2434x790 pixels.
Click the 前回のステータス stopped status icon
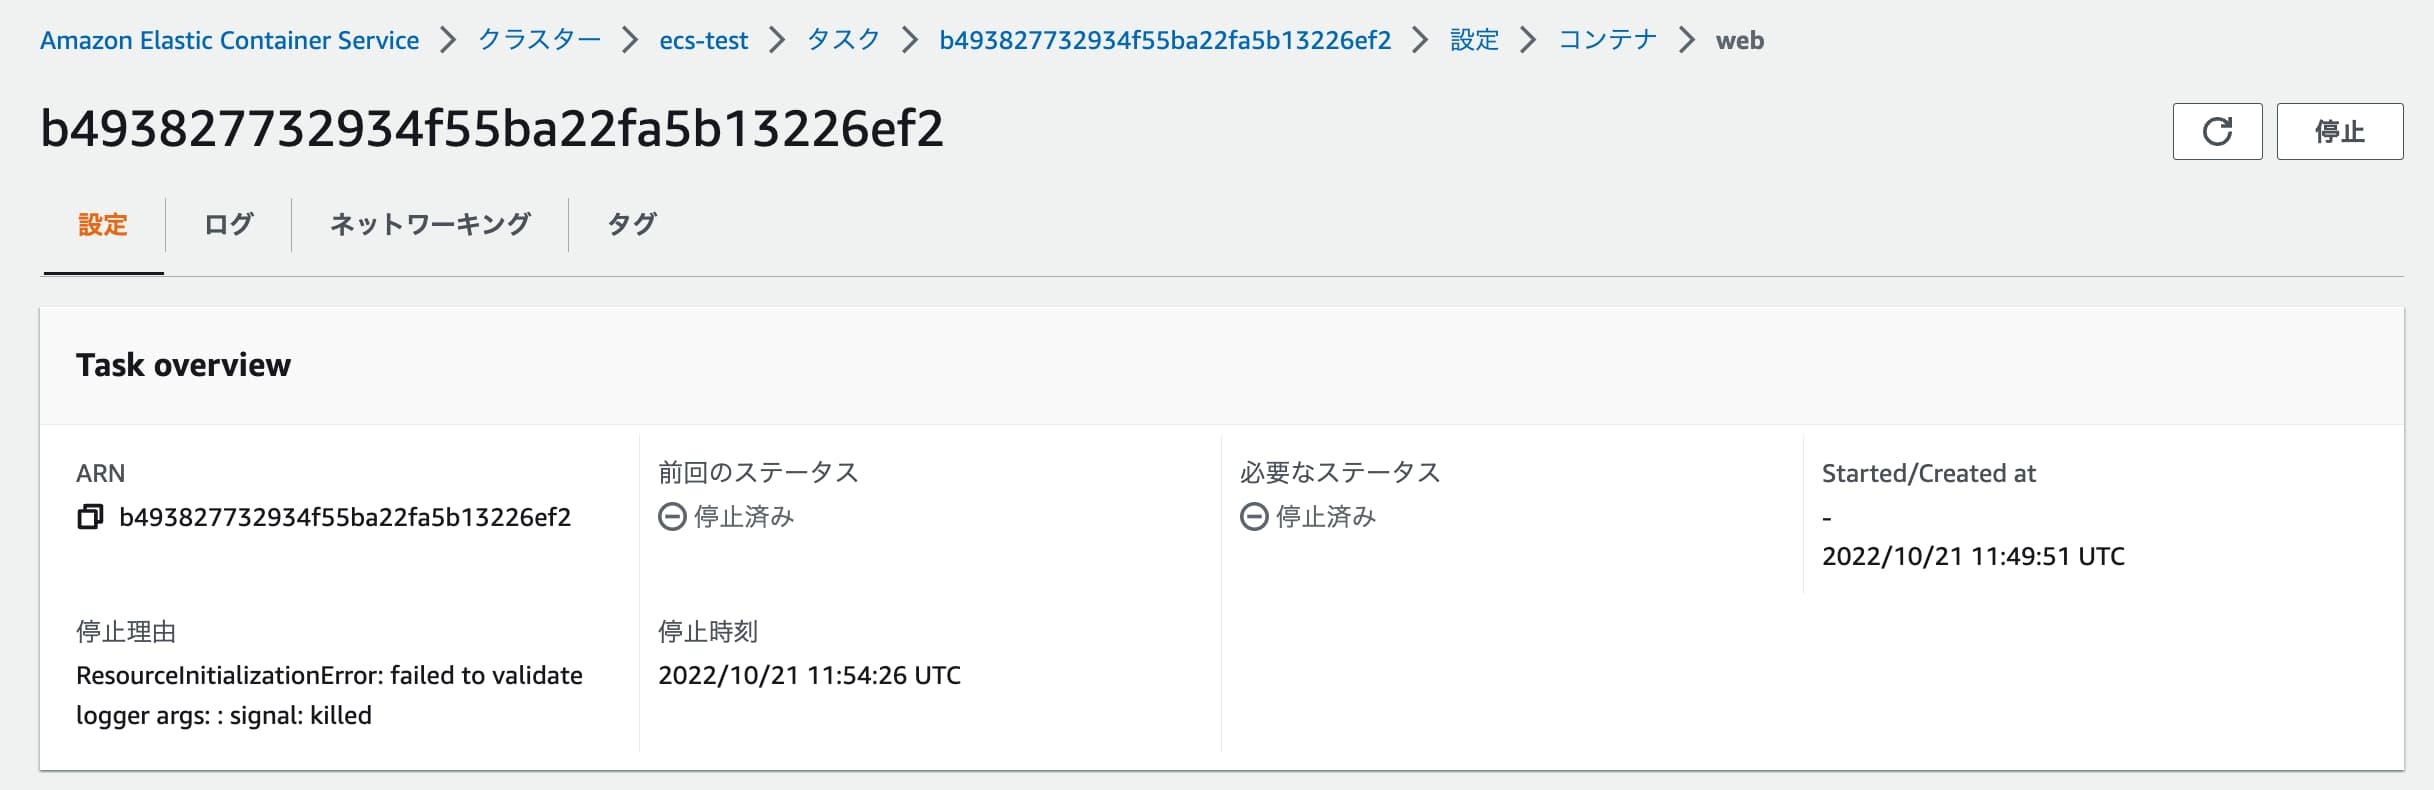[x=672, y=517]
